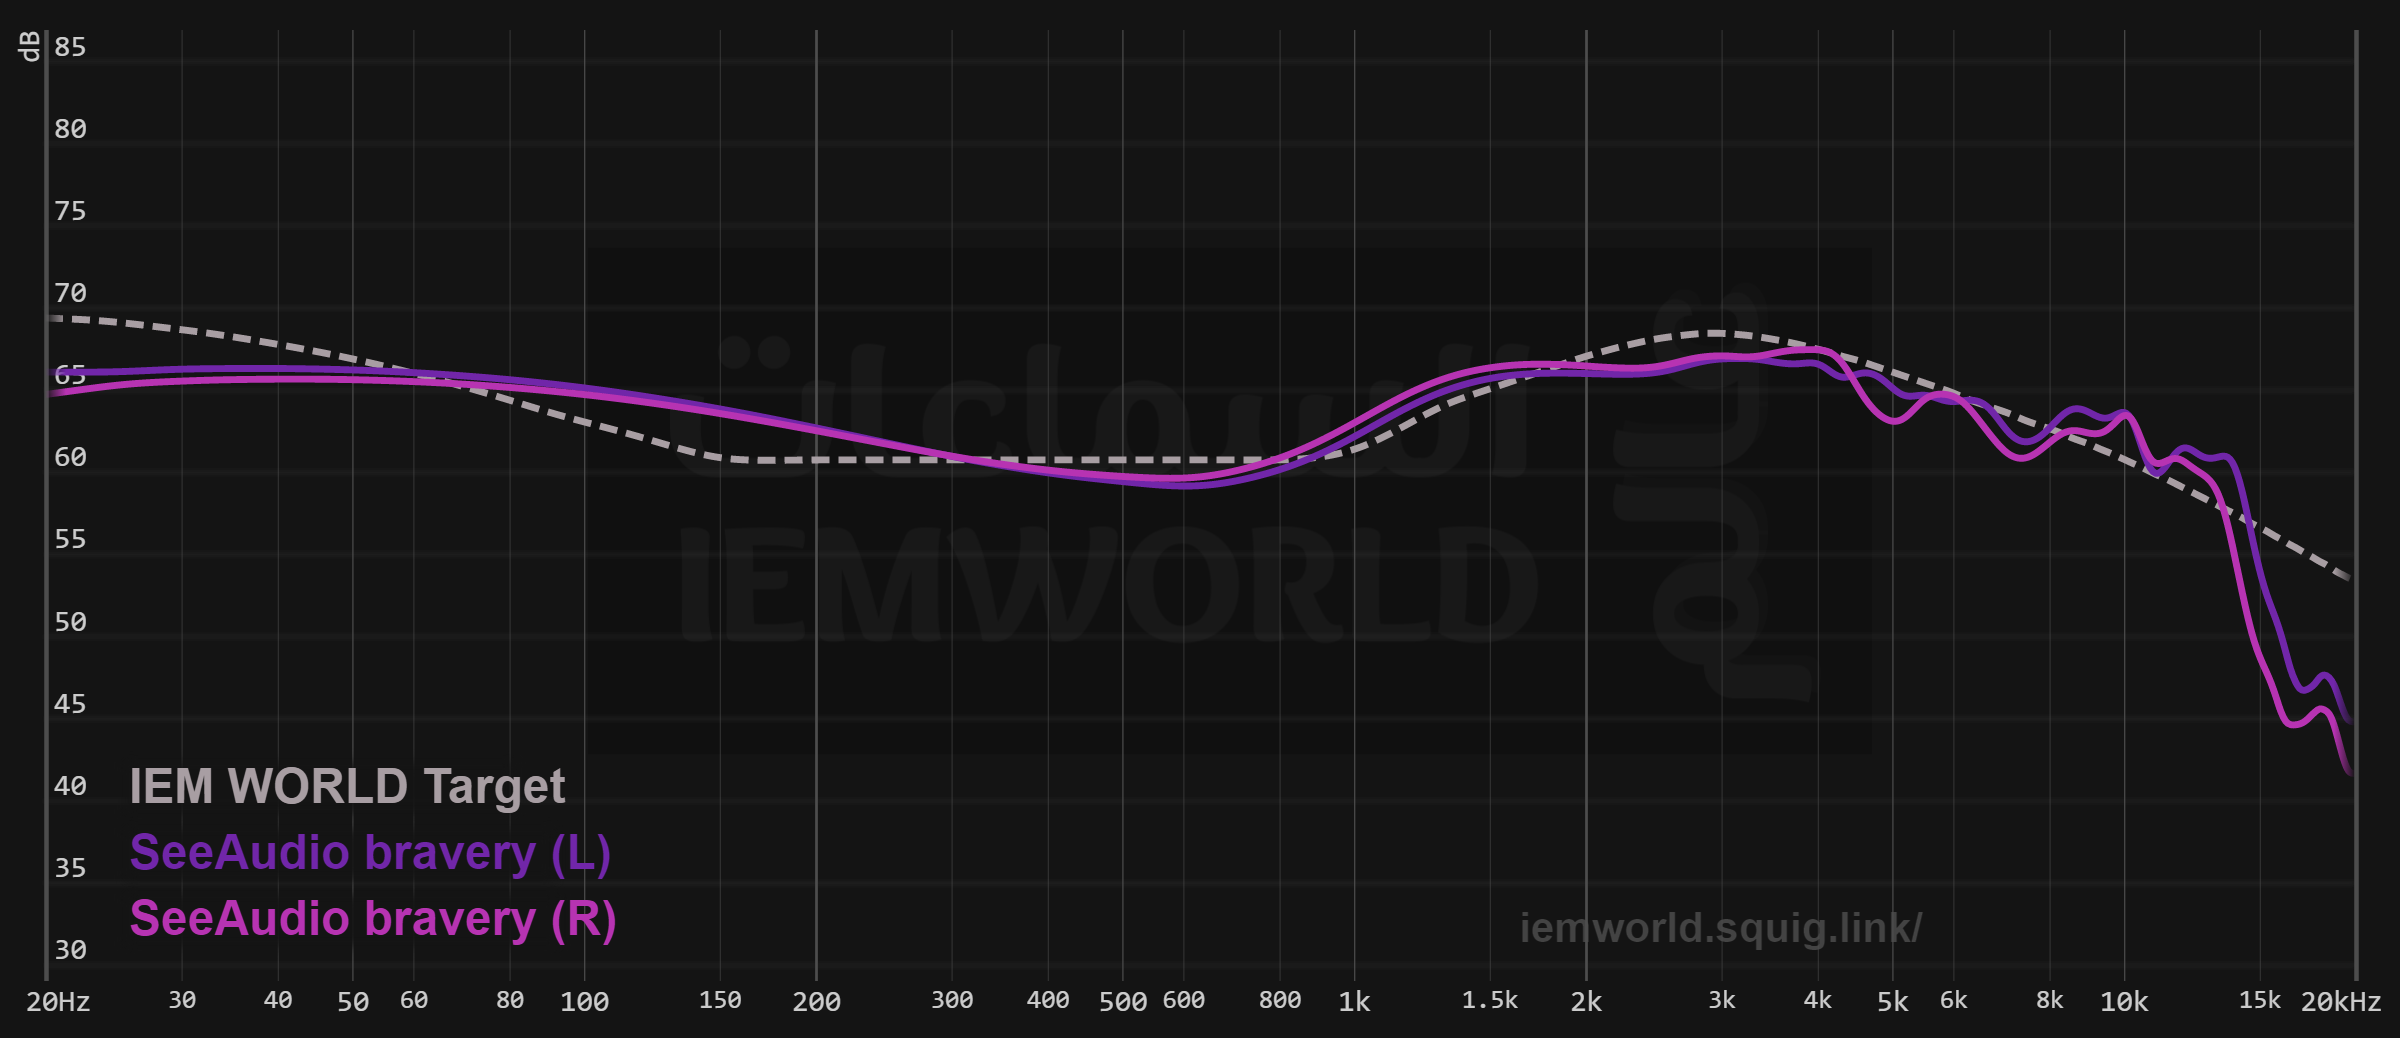Image resolution: width=2400 pixels, height=1038 pixels.
Task: Select the SeeAudio bravery (R) legend entry
Action: (373, 919)
